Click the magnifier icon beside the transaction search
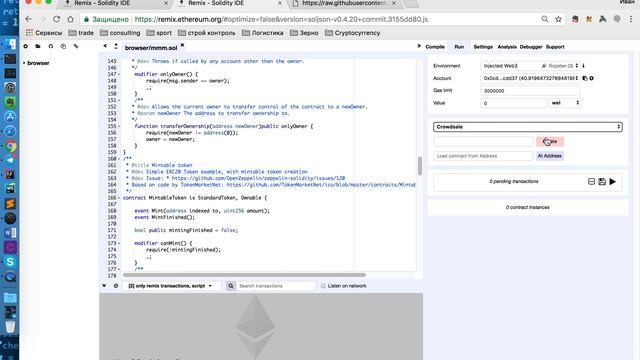Viewport: 640px width, 360px height. click(231, 286)
